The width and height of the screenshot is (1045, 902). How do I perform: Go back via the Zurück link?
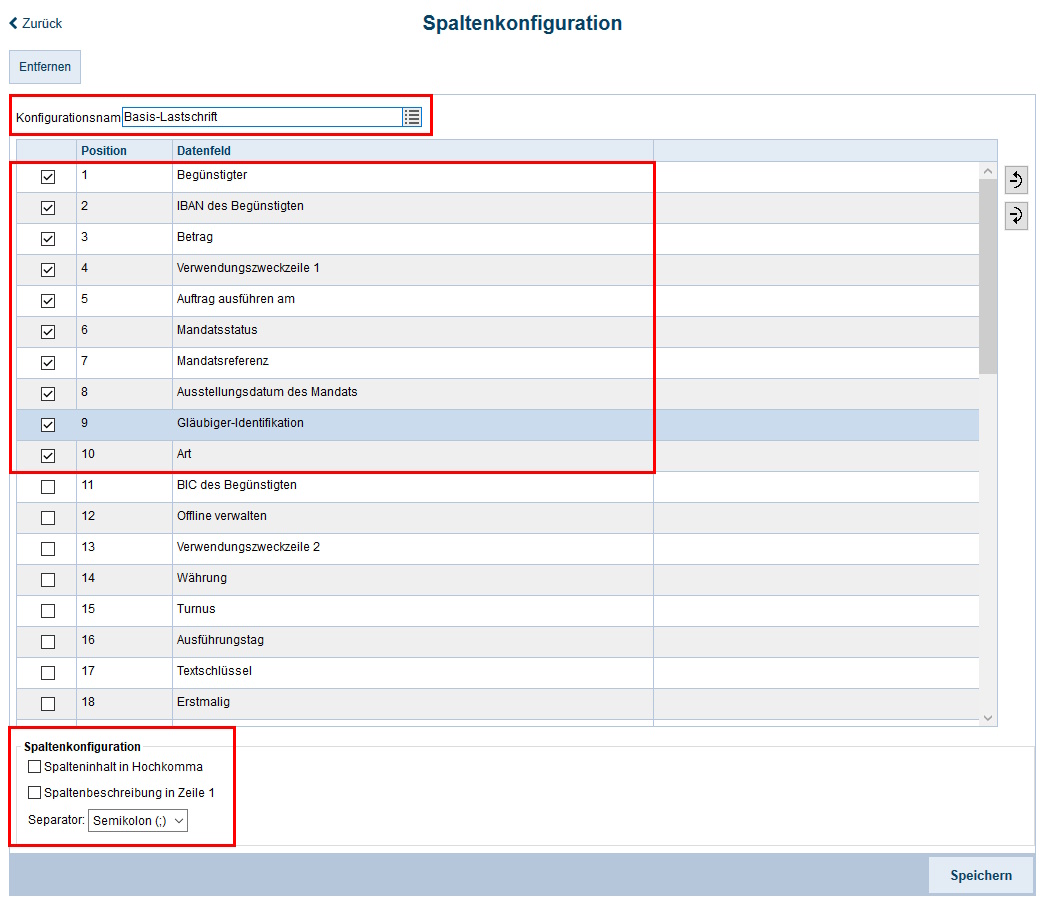click(36, 23)
